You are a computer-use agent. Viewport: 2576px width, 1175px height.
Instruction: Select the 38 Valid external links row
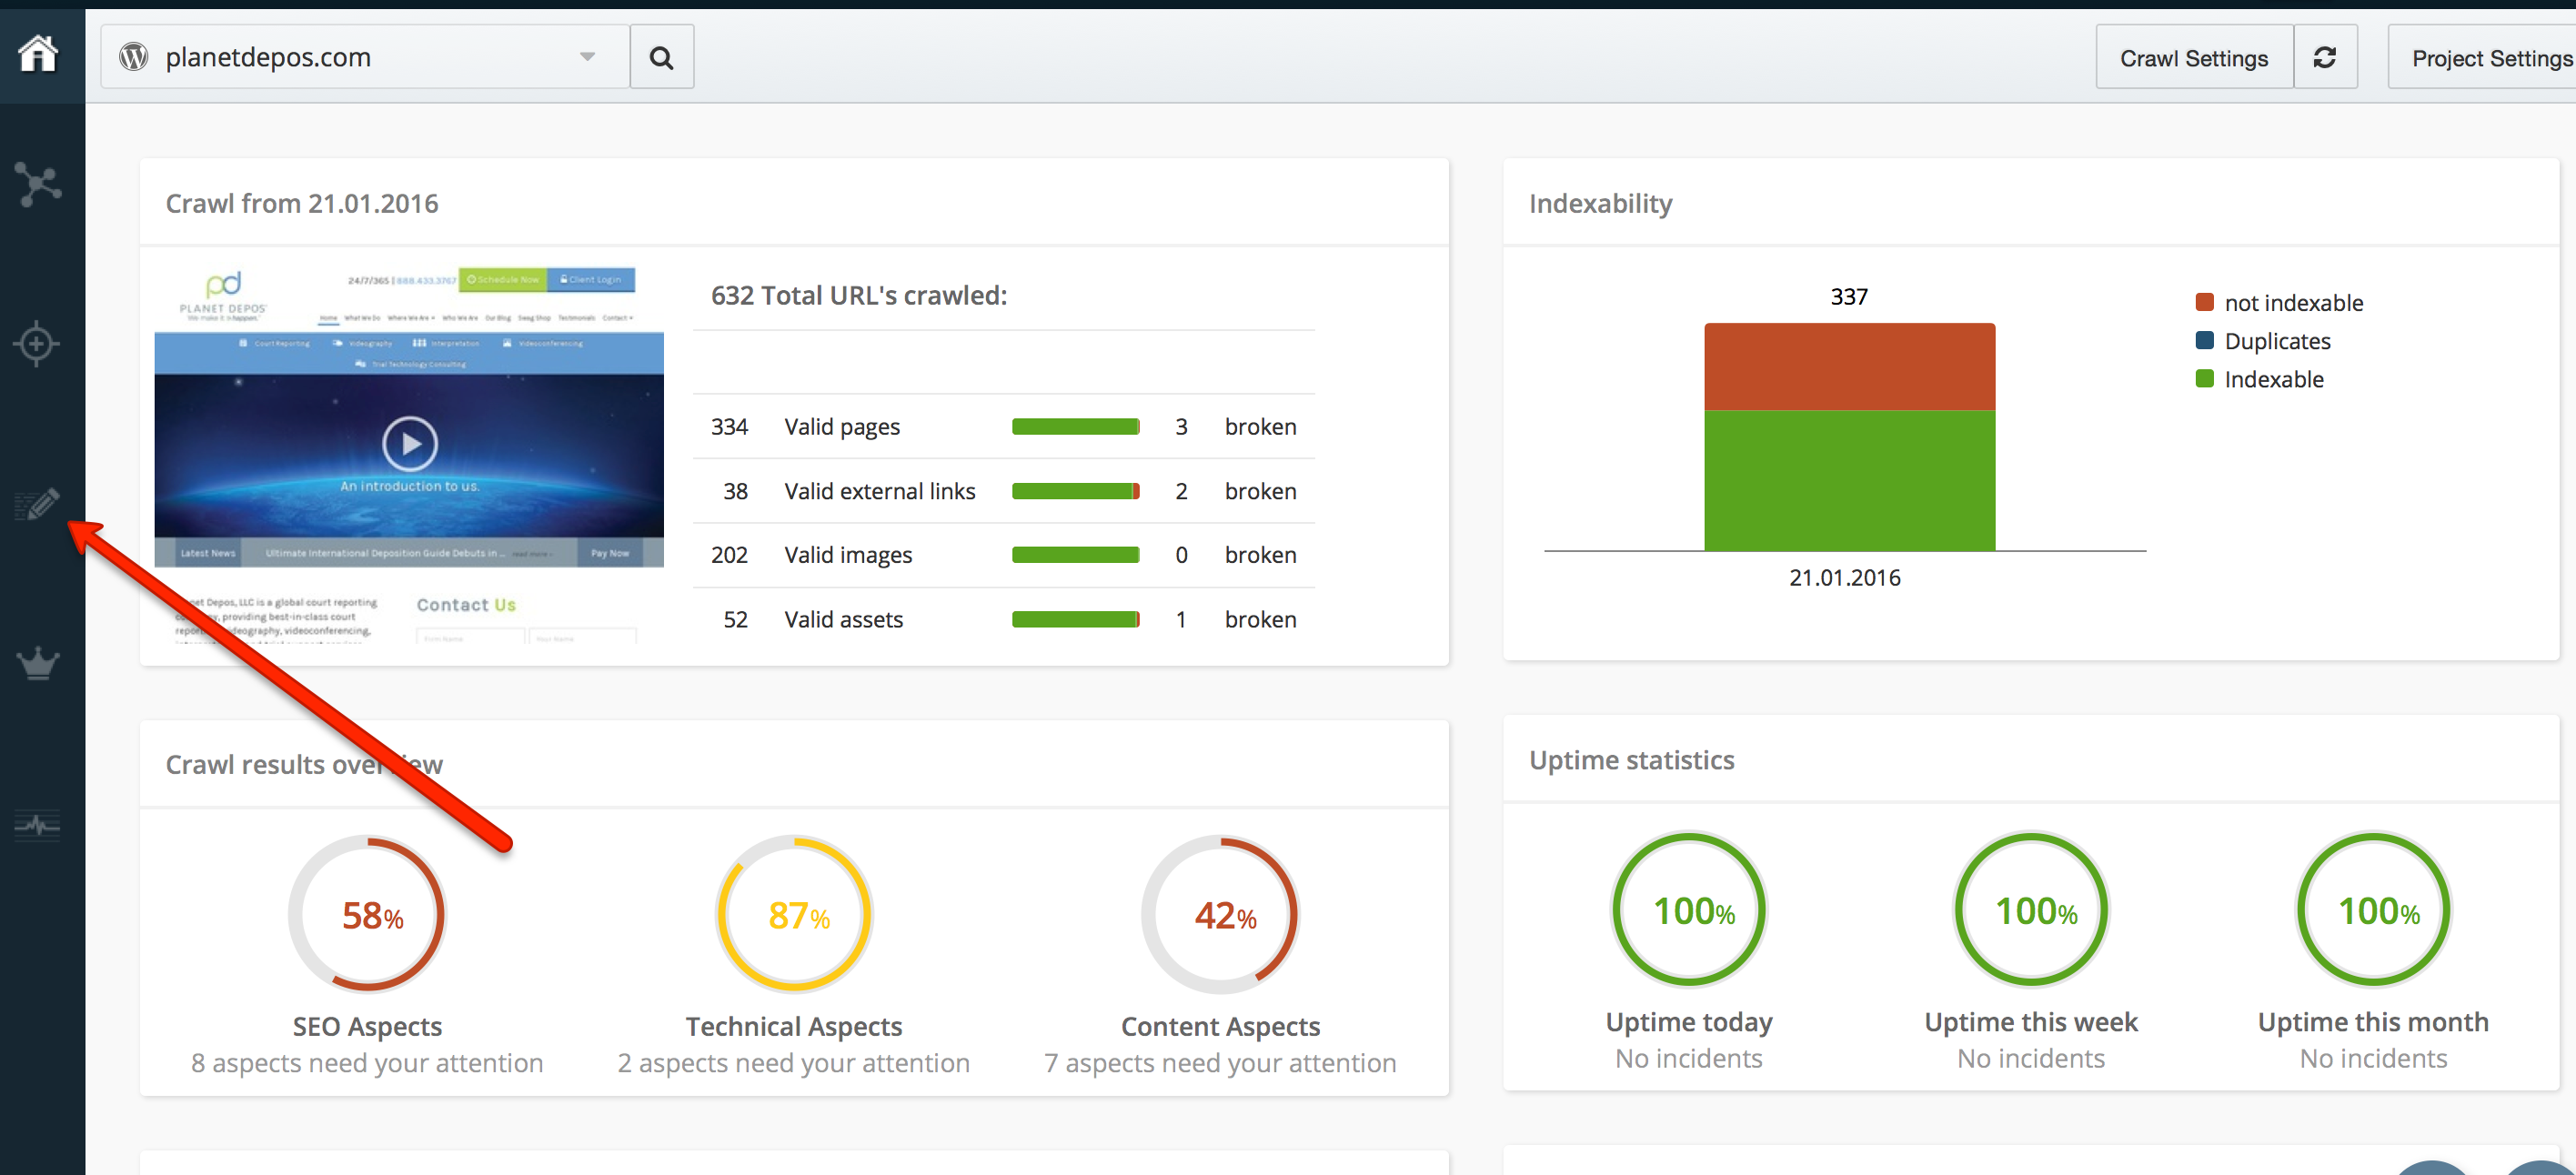tap(1003, 491)
